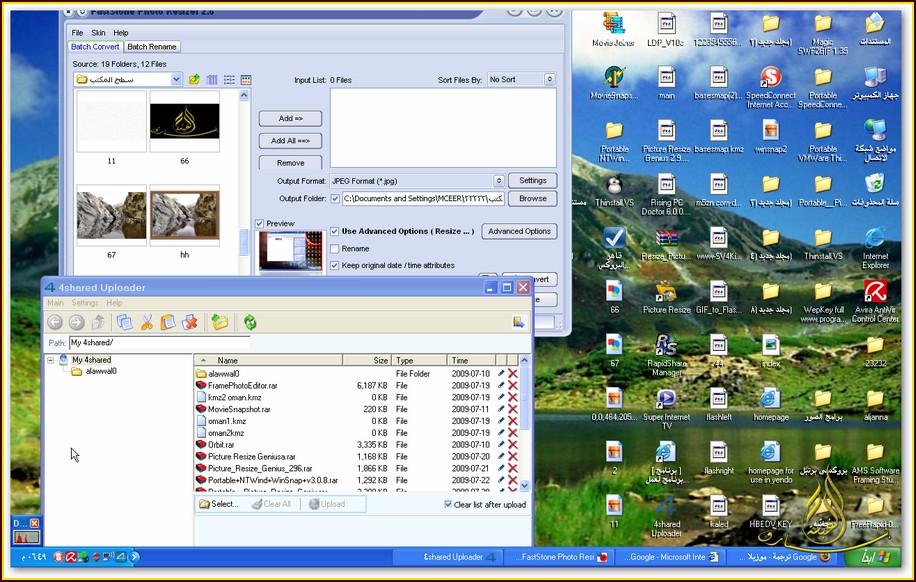
Task: Switch to the Batch Rename tab
Action: pos(152,47)
